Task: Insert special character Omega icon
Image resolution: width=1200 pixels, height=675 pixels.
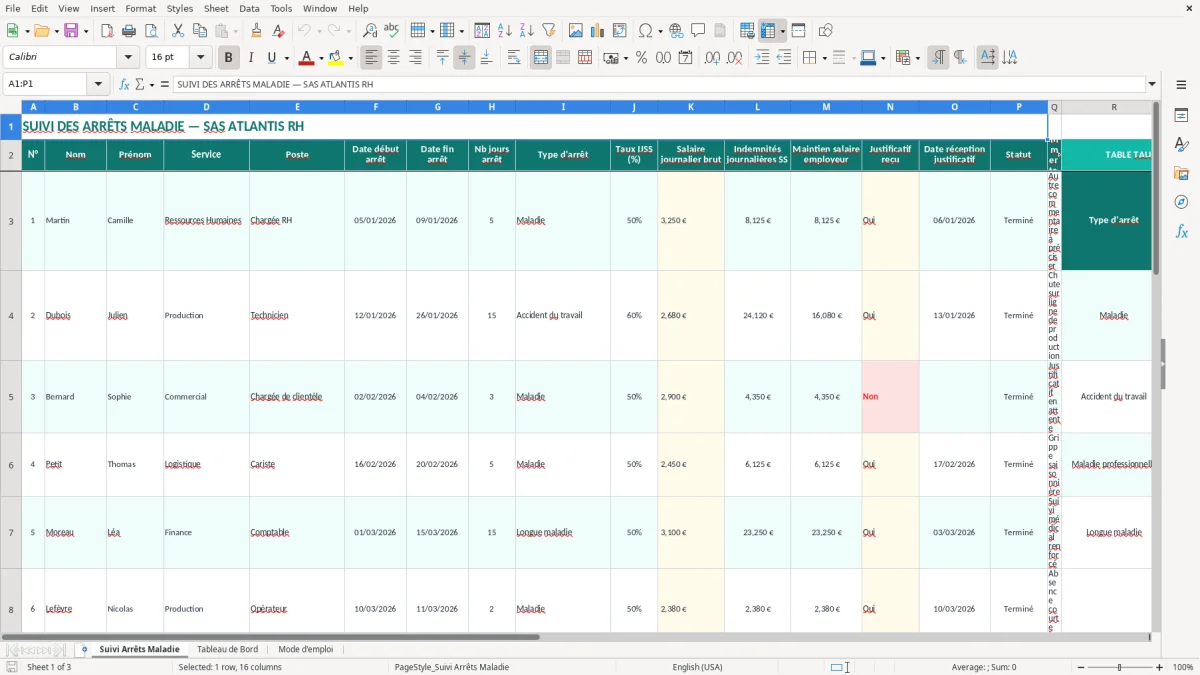Action: coord(645,31)
